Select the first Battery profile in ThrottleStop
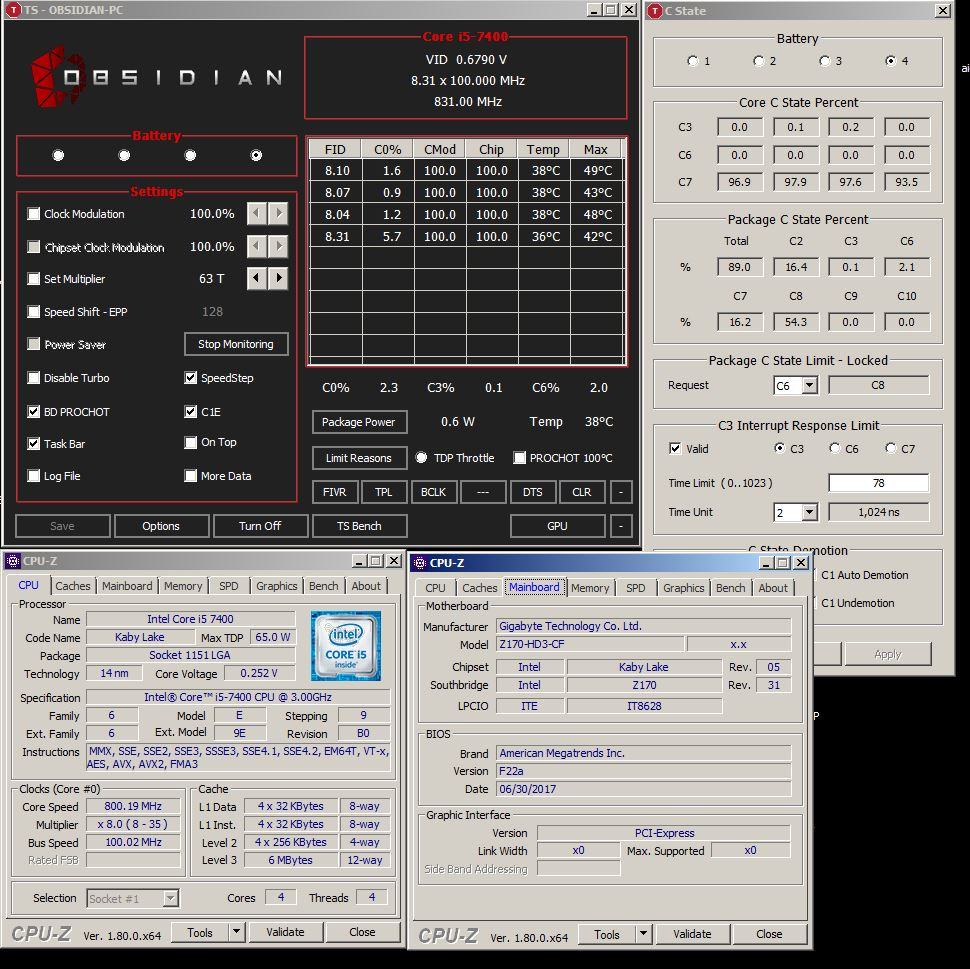This screenshot has width=970, height=969. 58,155
